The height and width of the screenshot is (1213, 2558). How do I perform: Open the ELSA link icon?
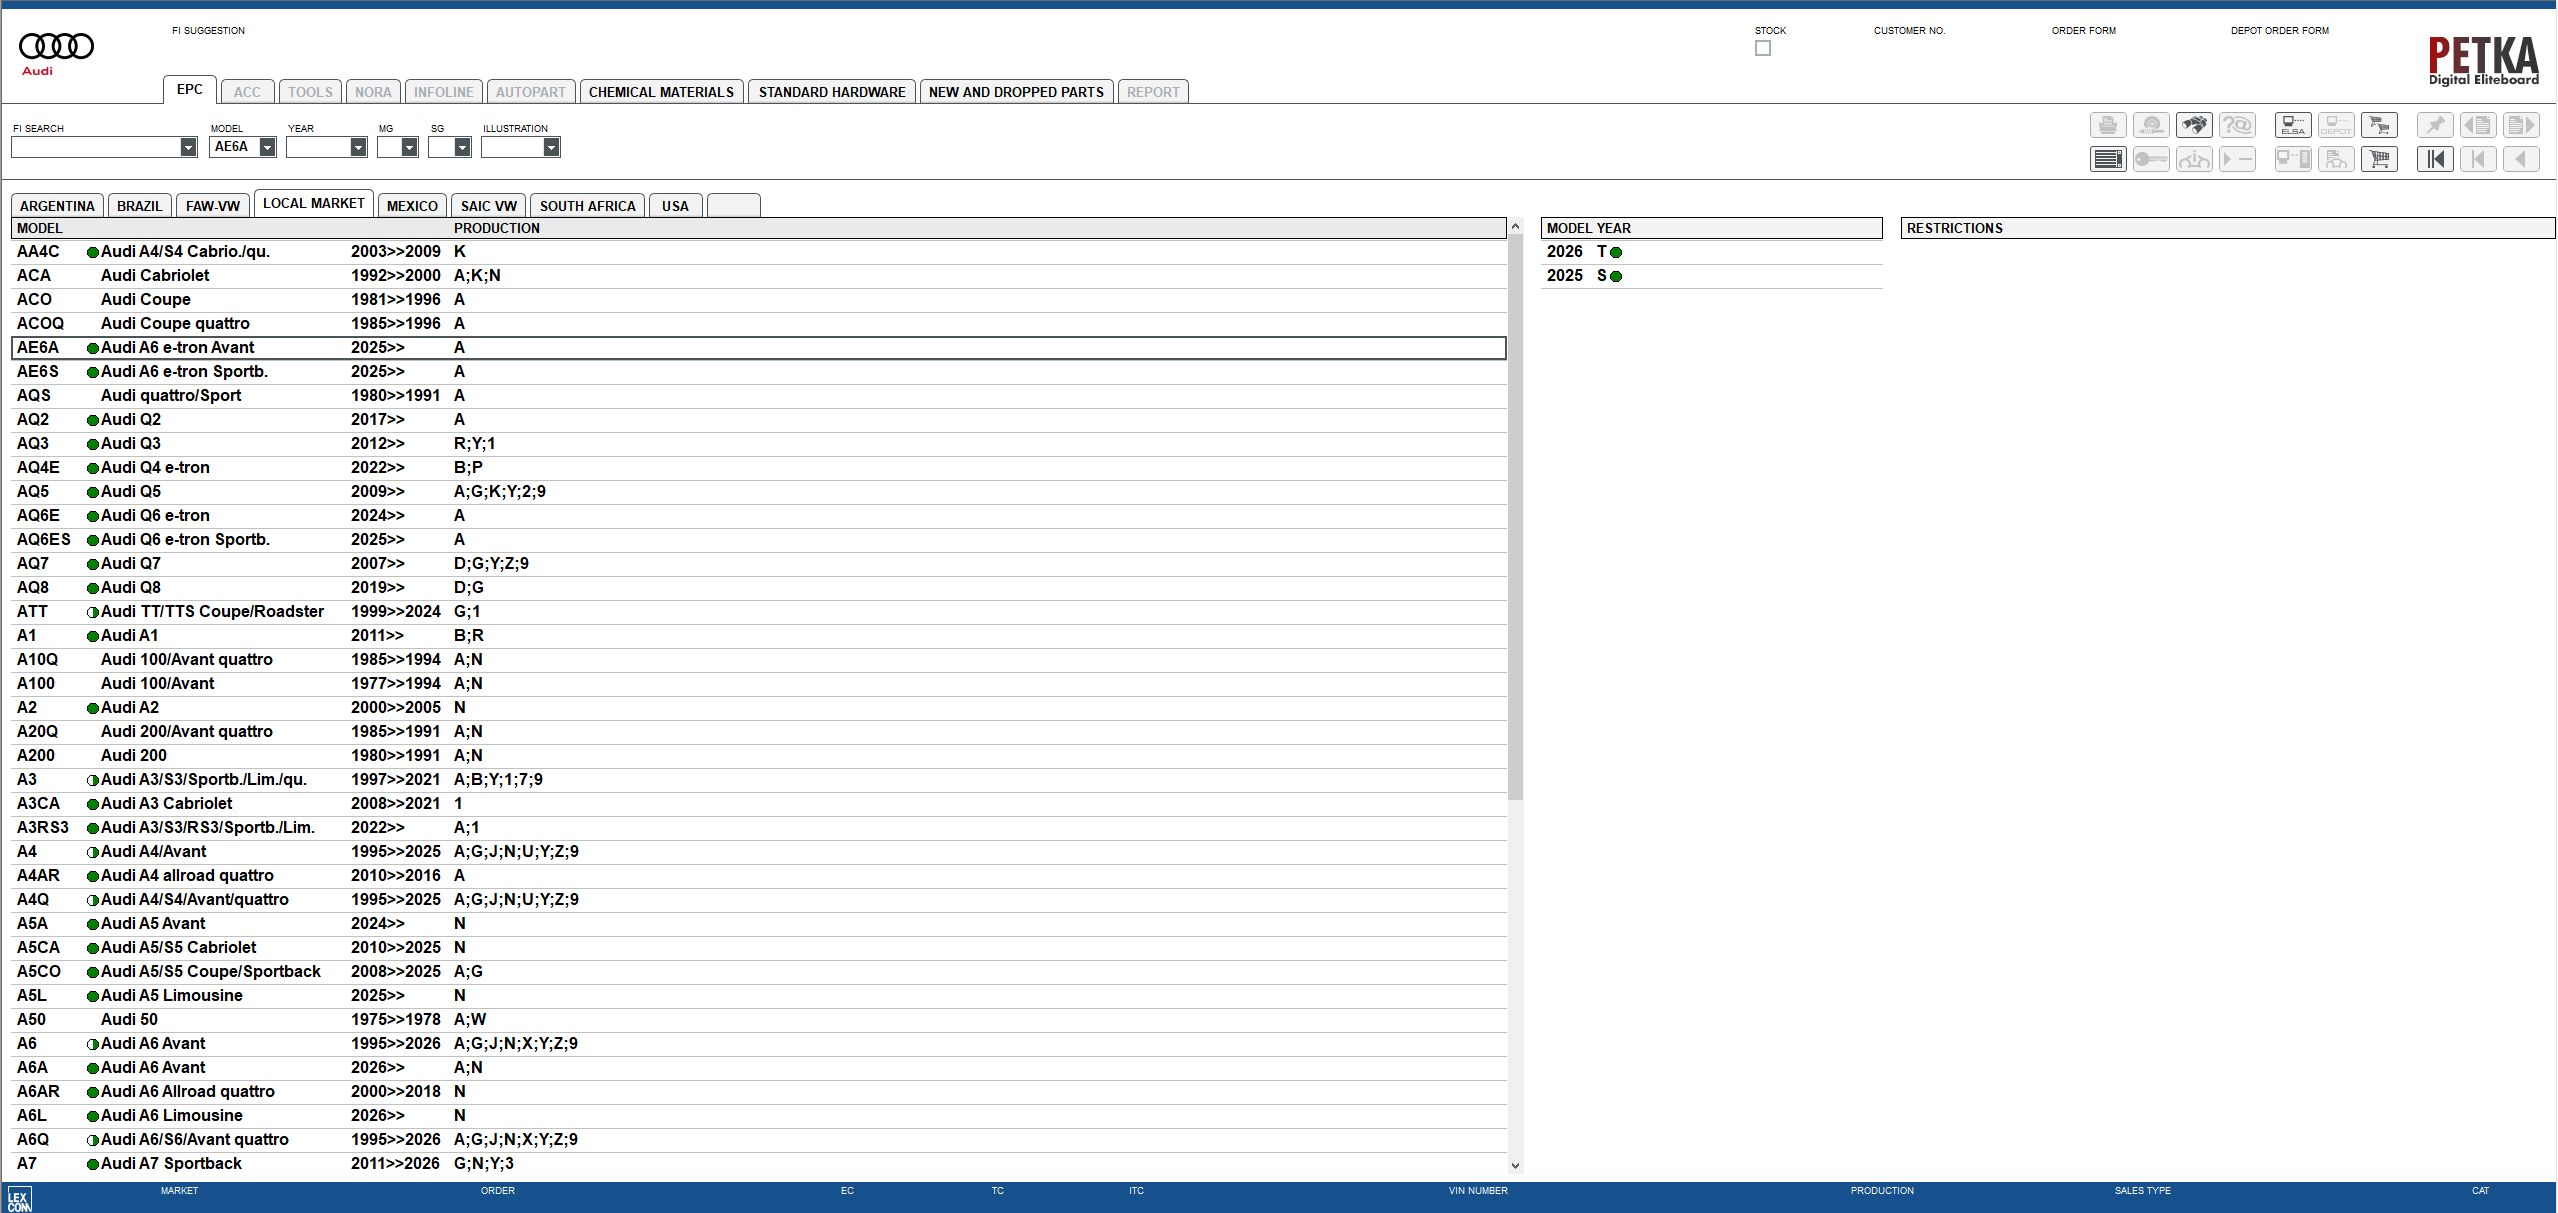pos(2293,125)
